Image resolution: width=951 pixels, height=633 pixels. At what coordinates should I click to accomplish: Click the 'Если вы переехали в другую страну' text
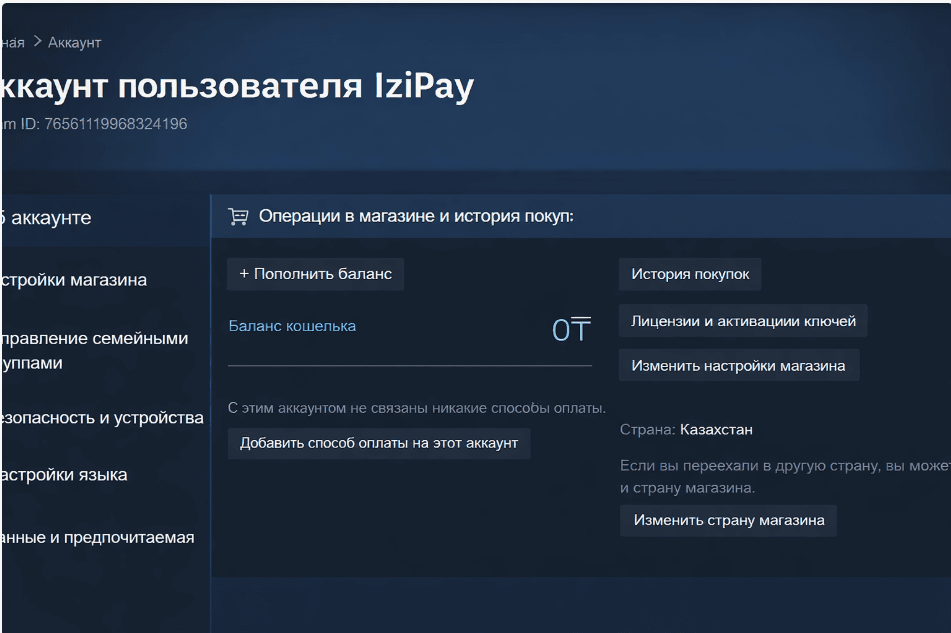point(785,477)
